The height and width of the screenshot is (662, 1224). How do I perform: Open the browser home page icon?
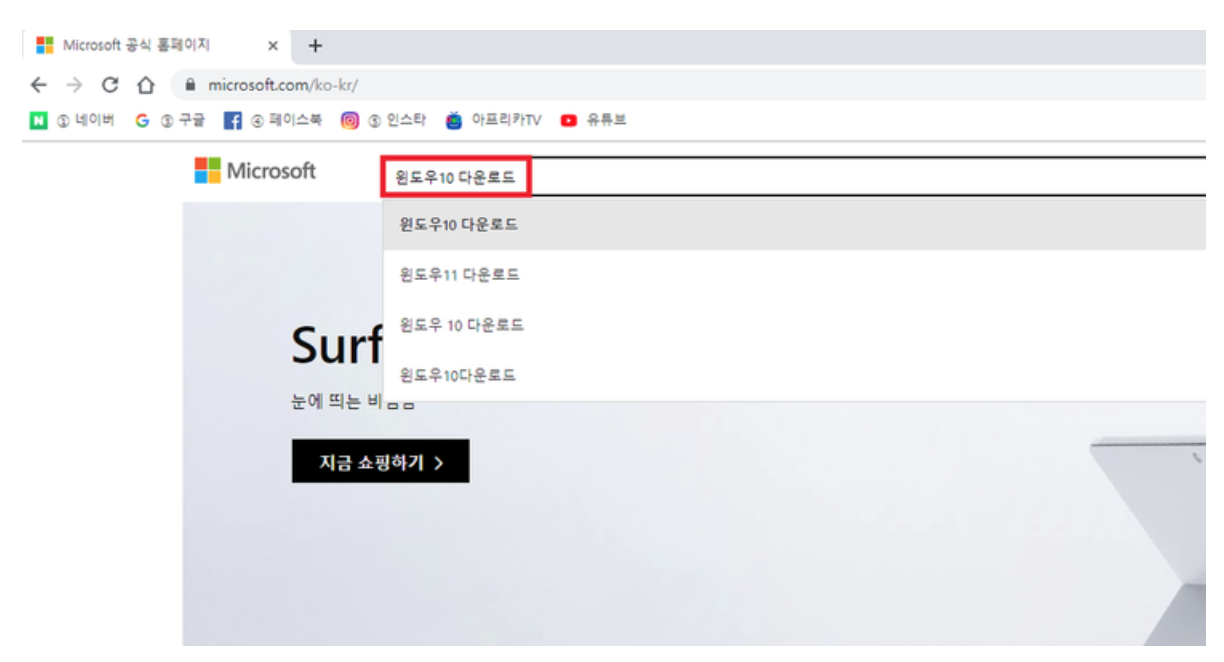(x=146, y=85)
